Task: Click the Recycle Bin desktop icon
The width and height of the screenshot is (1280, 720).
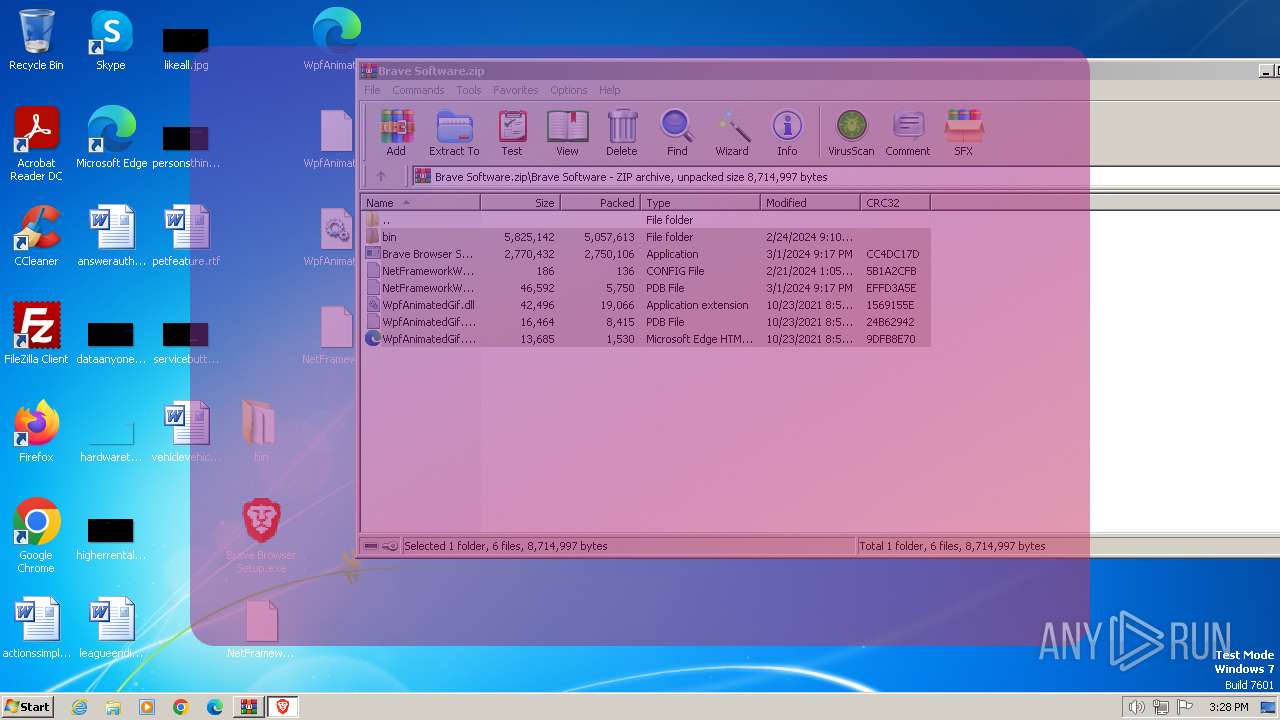Action: [36, 40]
